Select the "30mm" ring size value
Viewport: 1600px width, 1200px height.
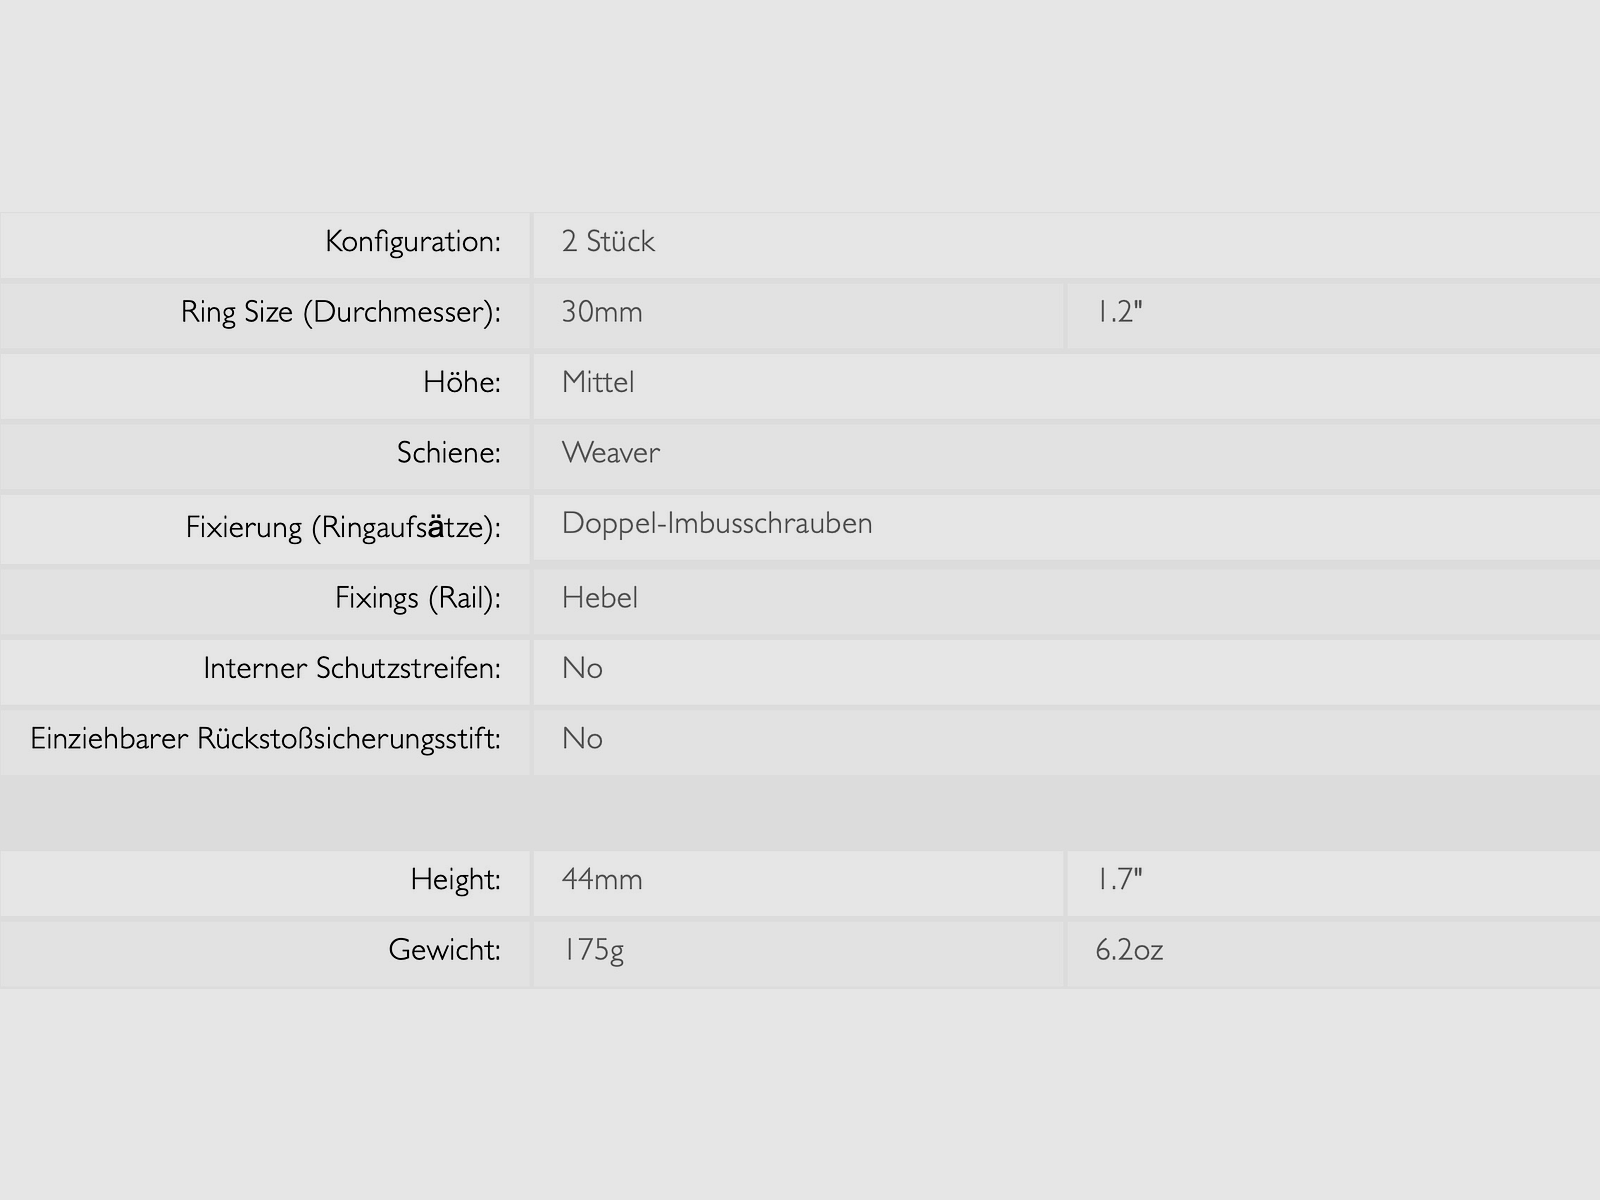pos(602,312)
